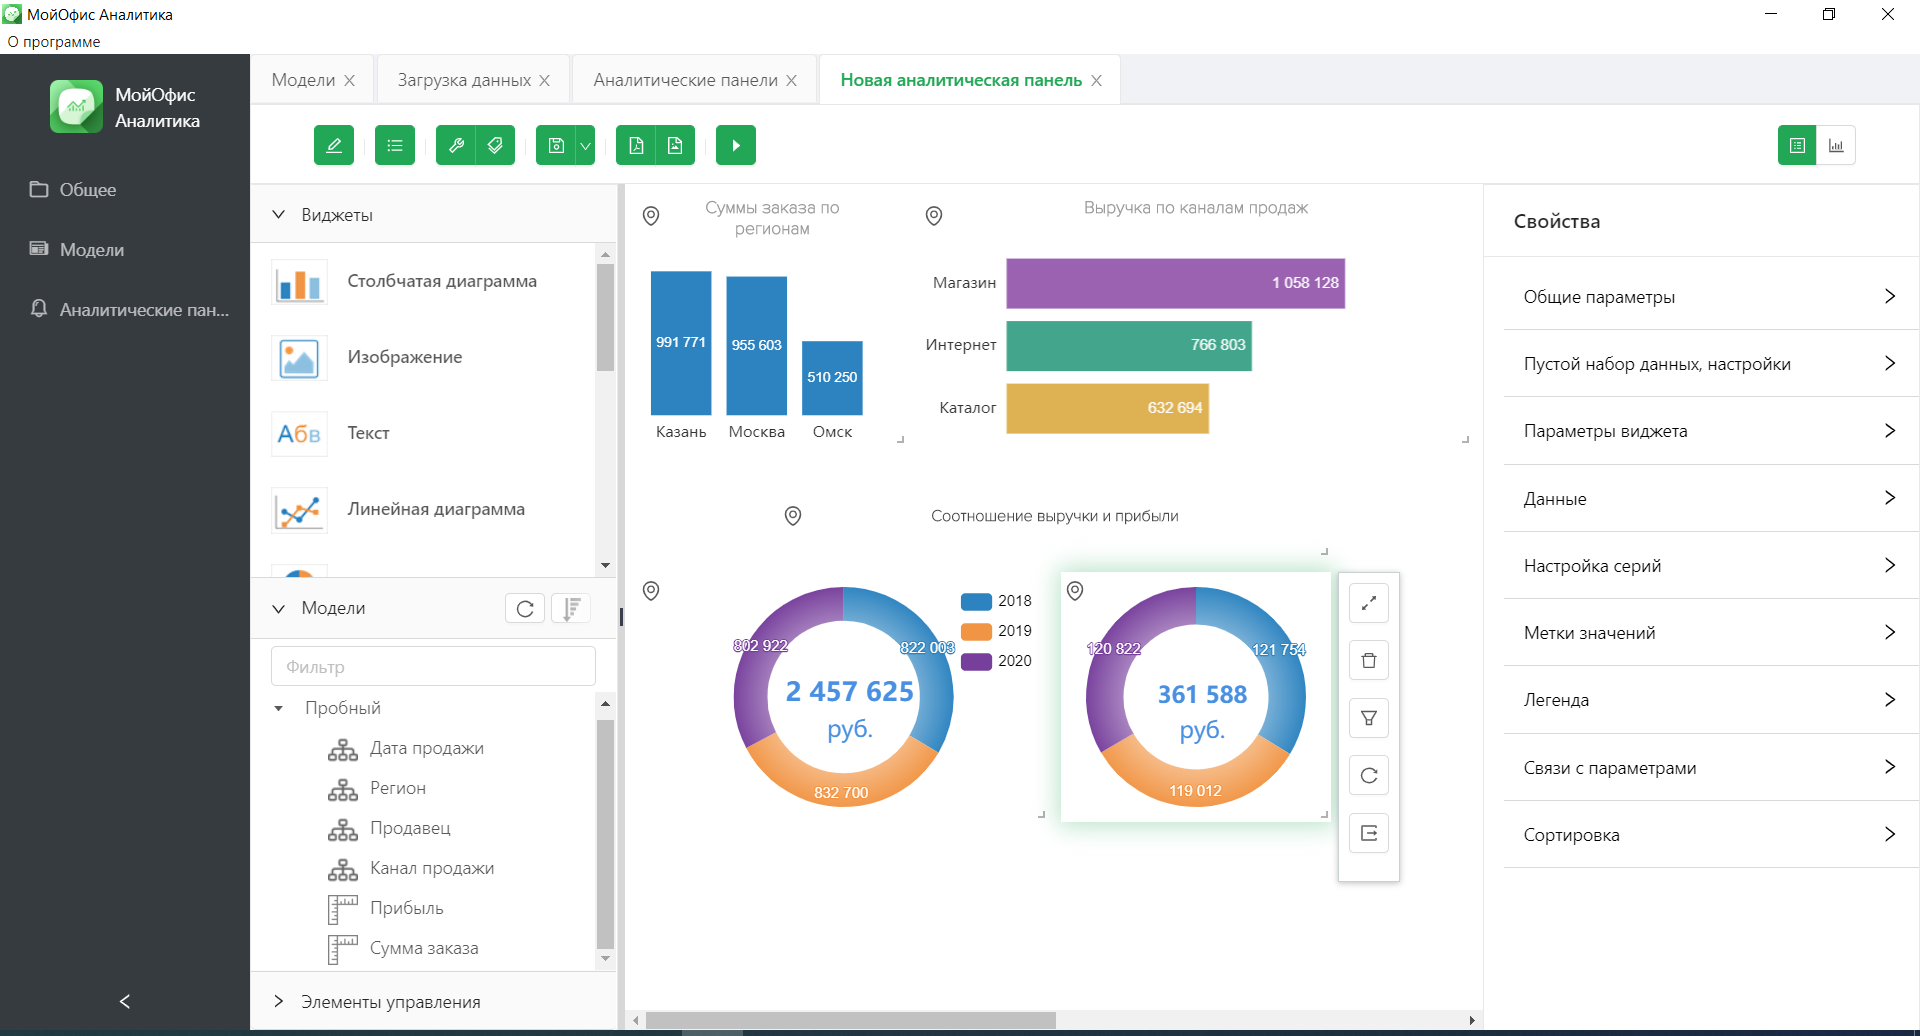Collapse the Модели section
Viewport: 1920px width, 1036px height.
[279, 608]
